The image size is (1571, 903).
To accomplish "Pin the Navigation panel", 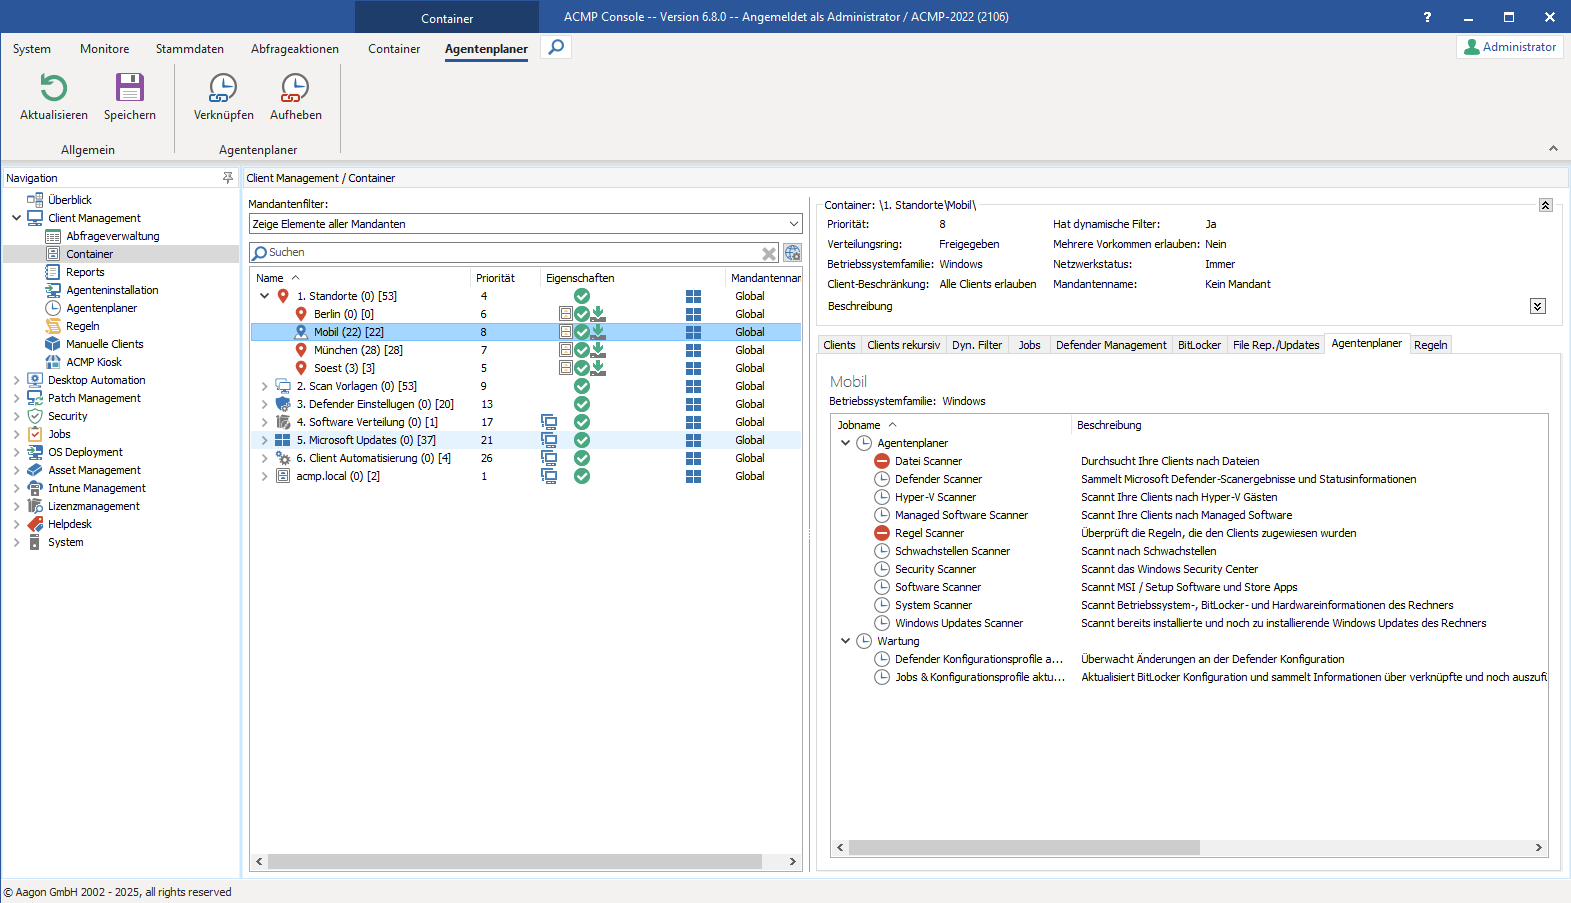I will click(227, 178).
